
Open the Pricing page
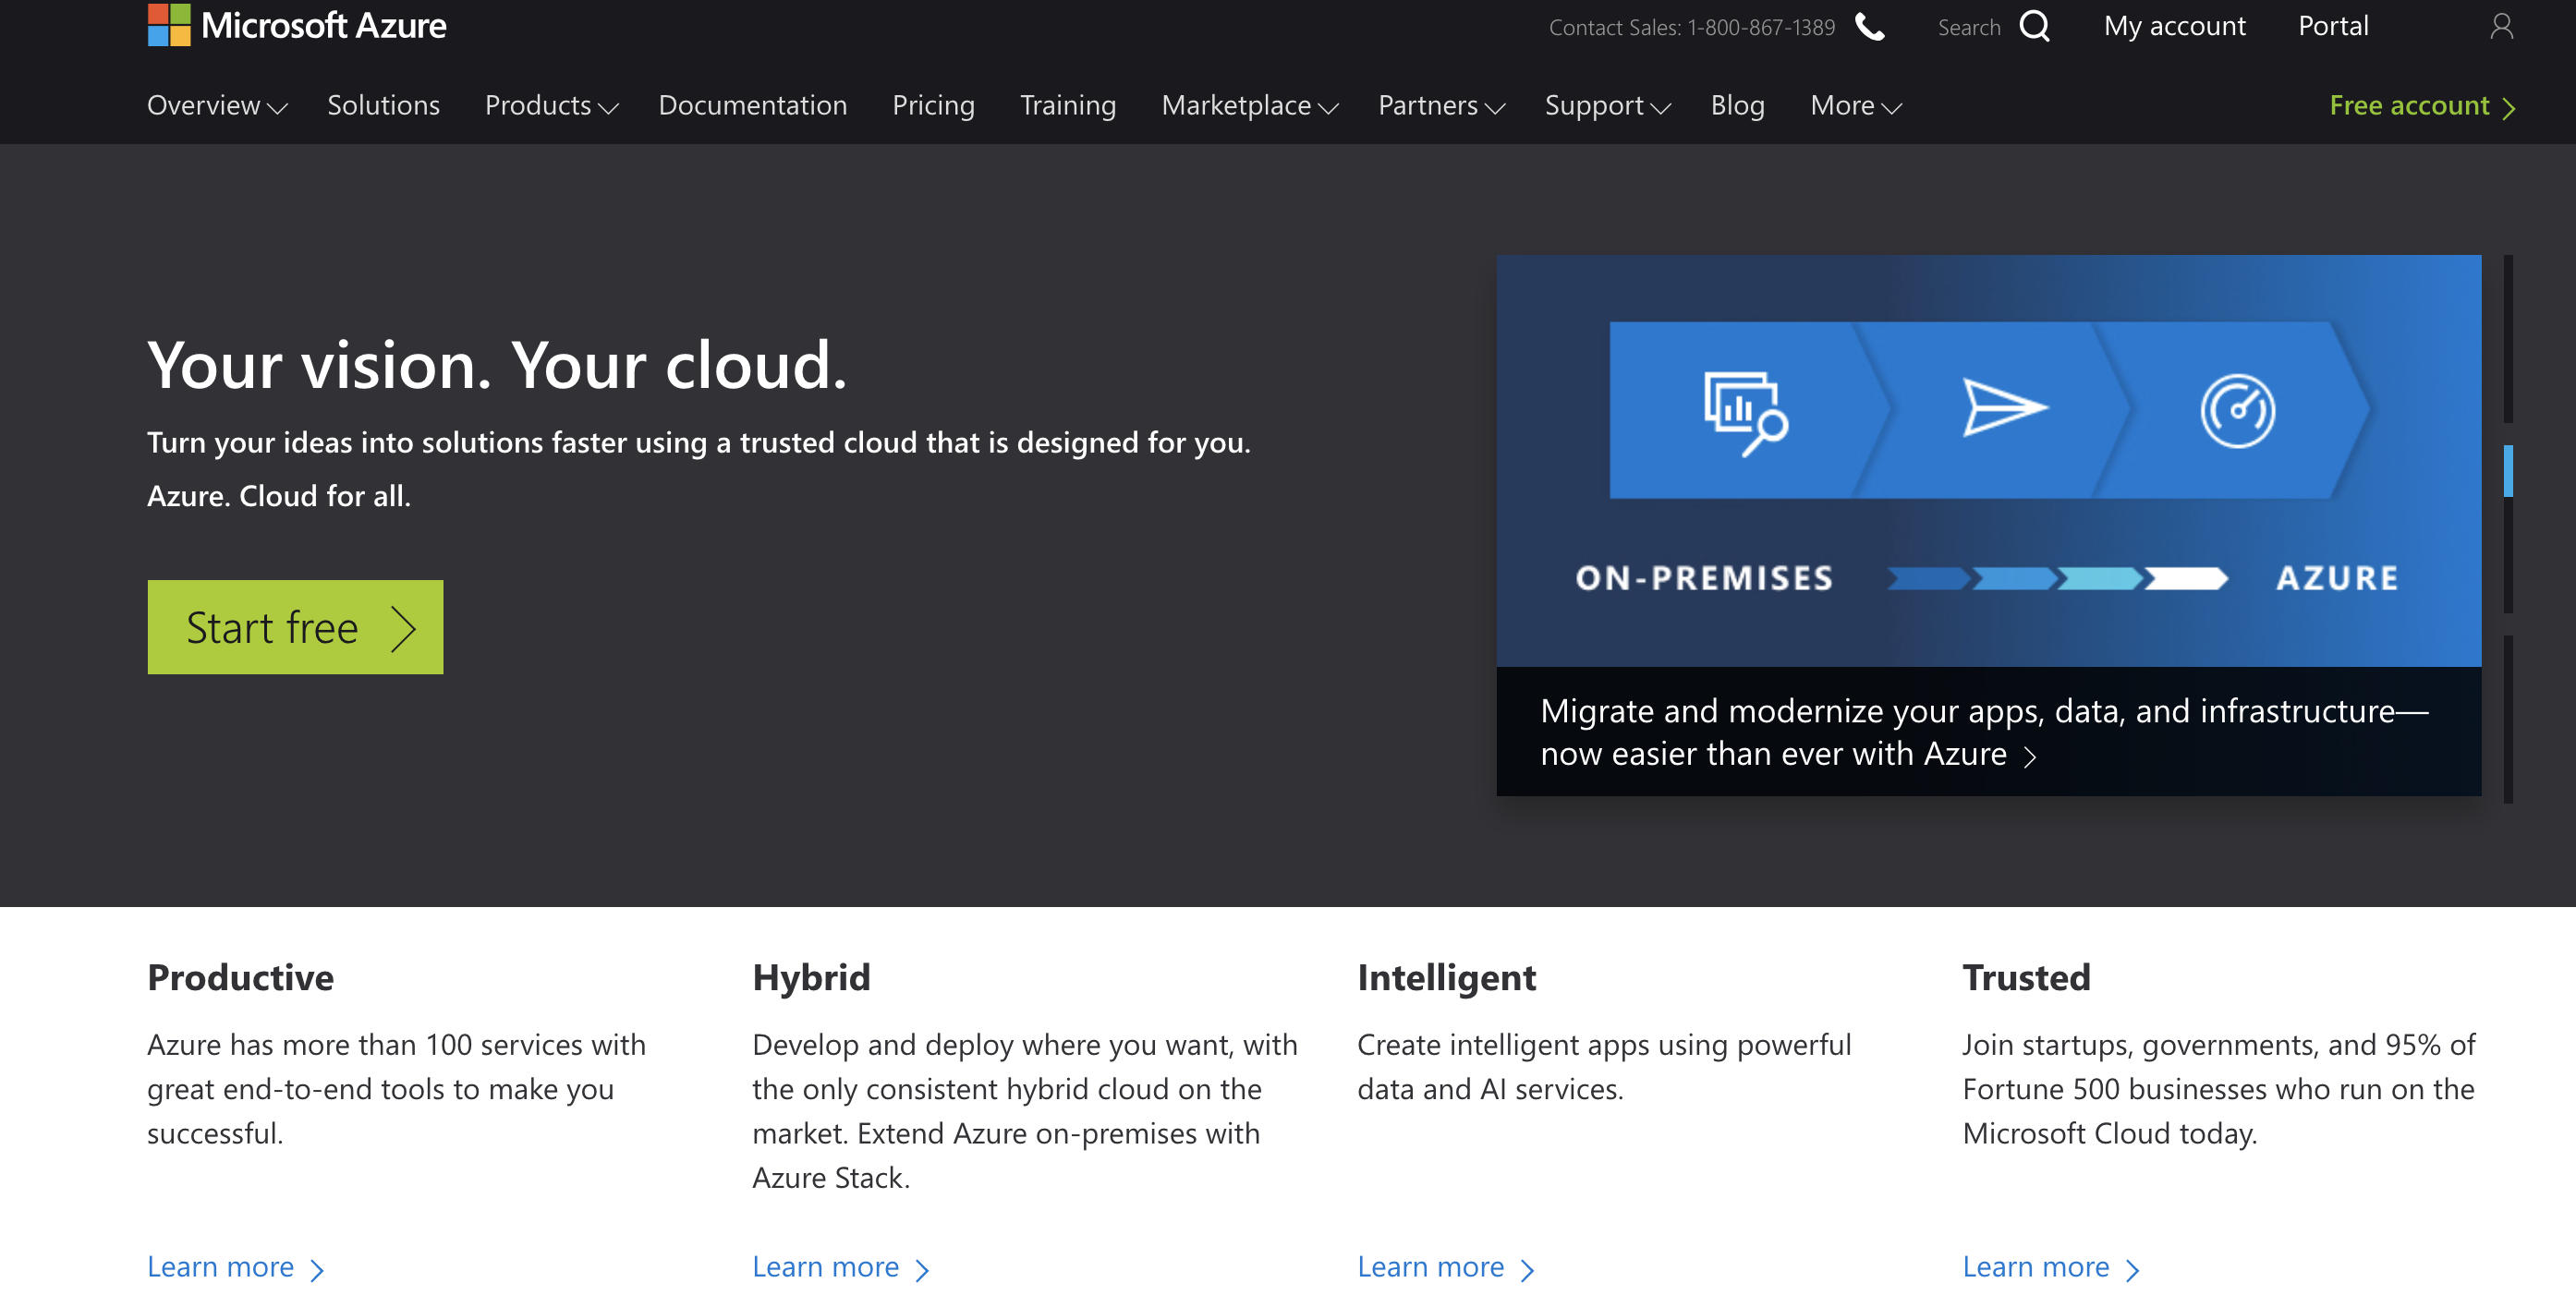tap(932, 106)
